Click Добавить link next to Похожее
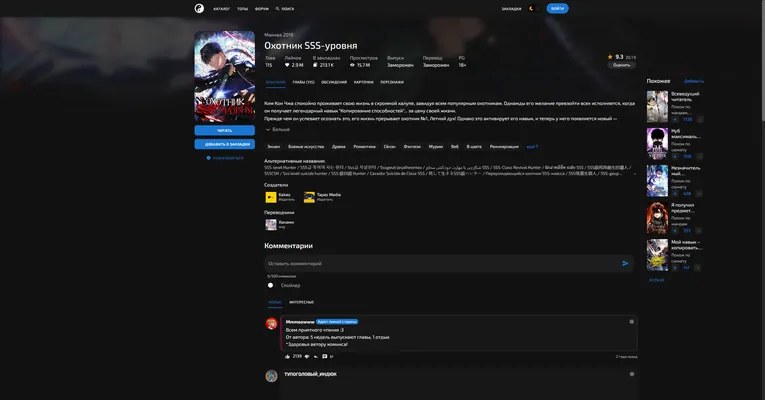The image size is (765, 400). (694, 81)
